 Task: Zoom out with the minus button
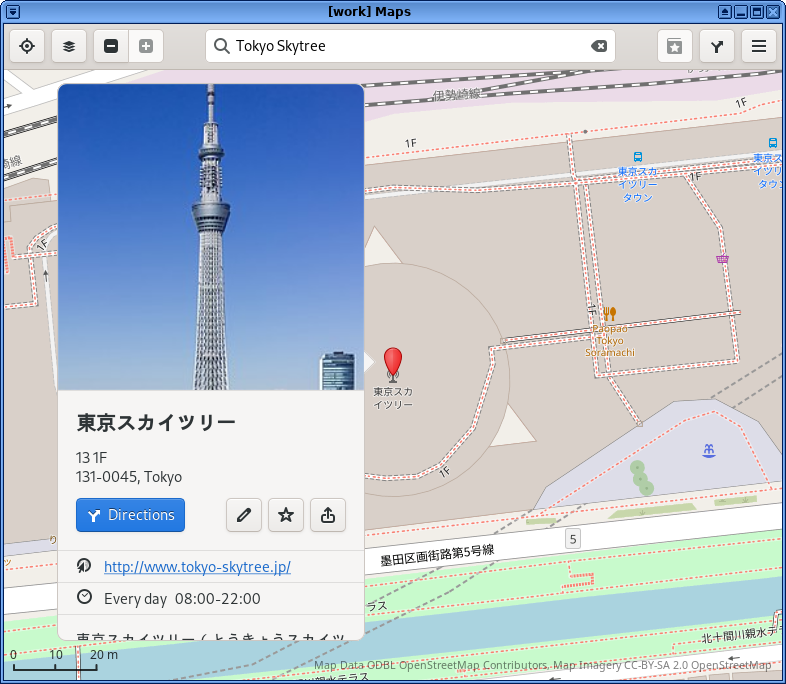click(111, 46)
